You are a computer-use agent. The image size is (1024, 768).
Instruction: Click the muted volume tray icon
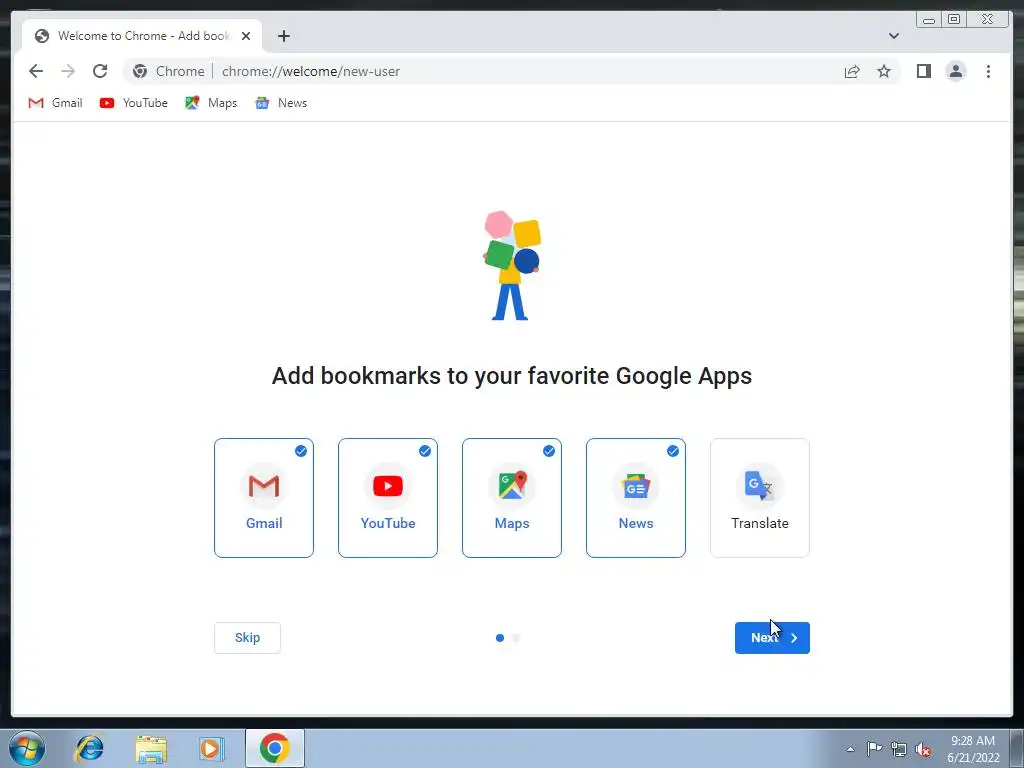(923, 750)
